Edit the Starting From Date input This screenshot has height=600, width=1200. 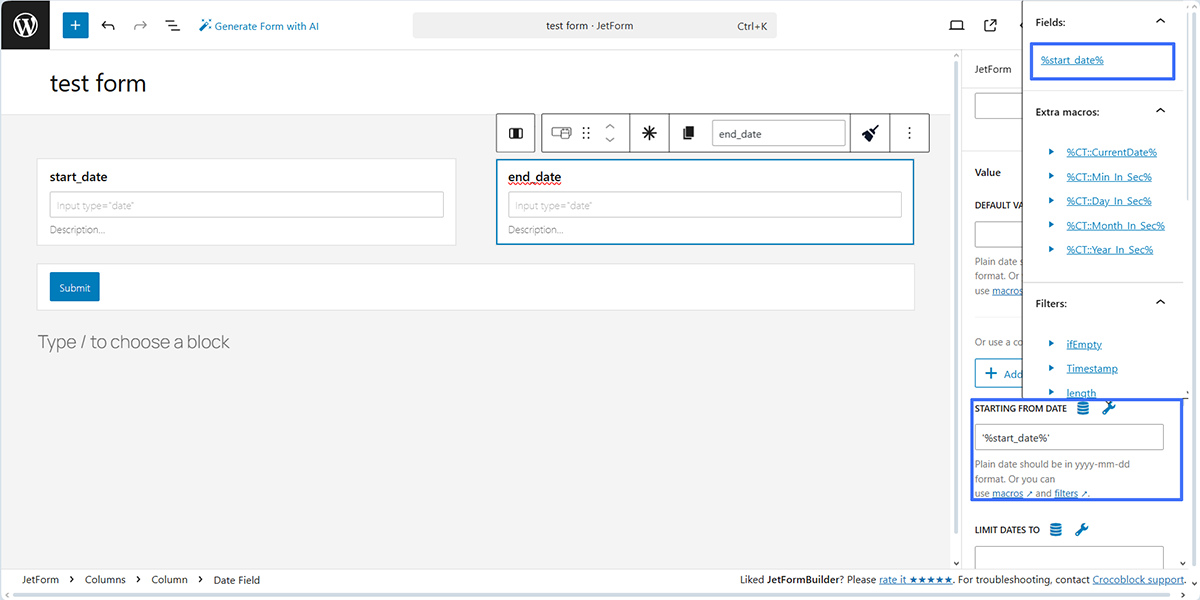tap(1069, 437)
